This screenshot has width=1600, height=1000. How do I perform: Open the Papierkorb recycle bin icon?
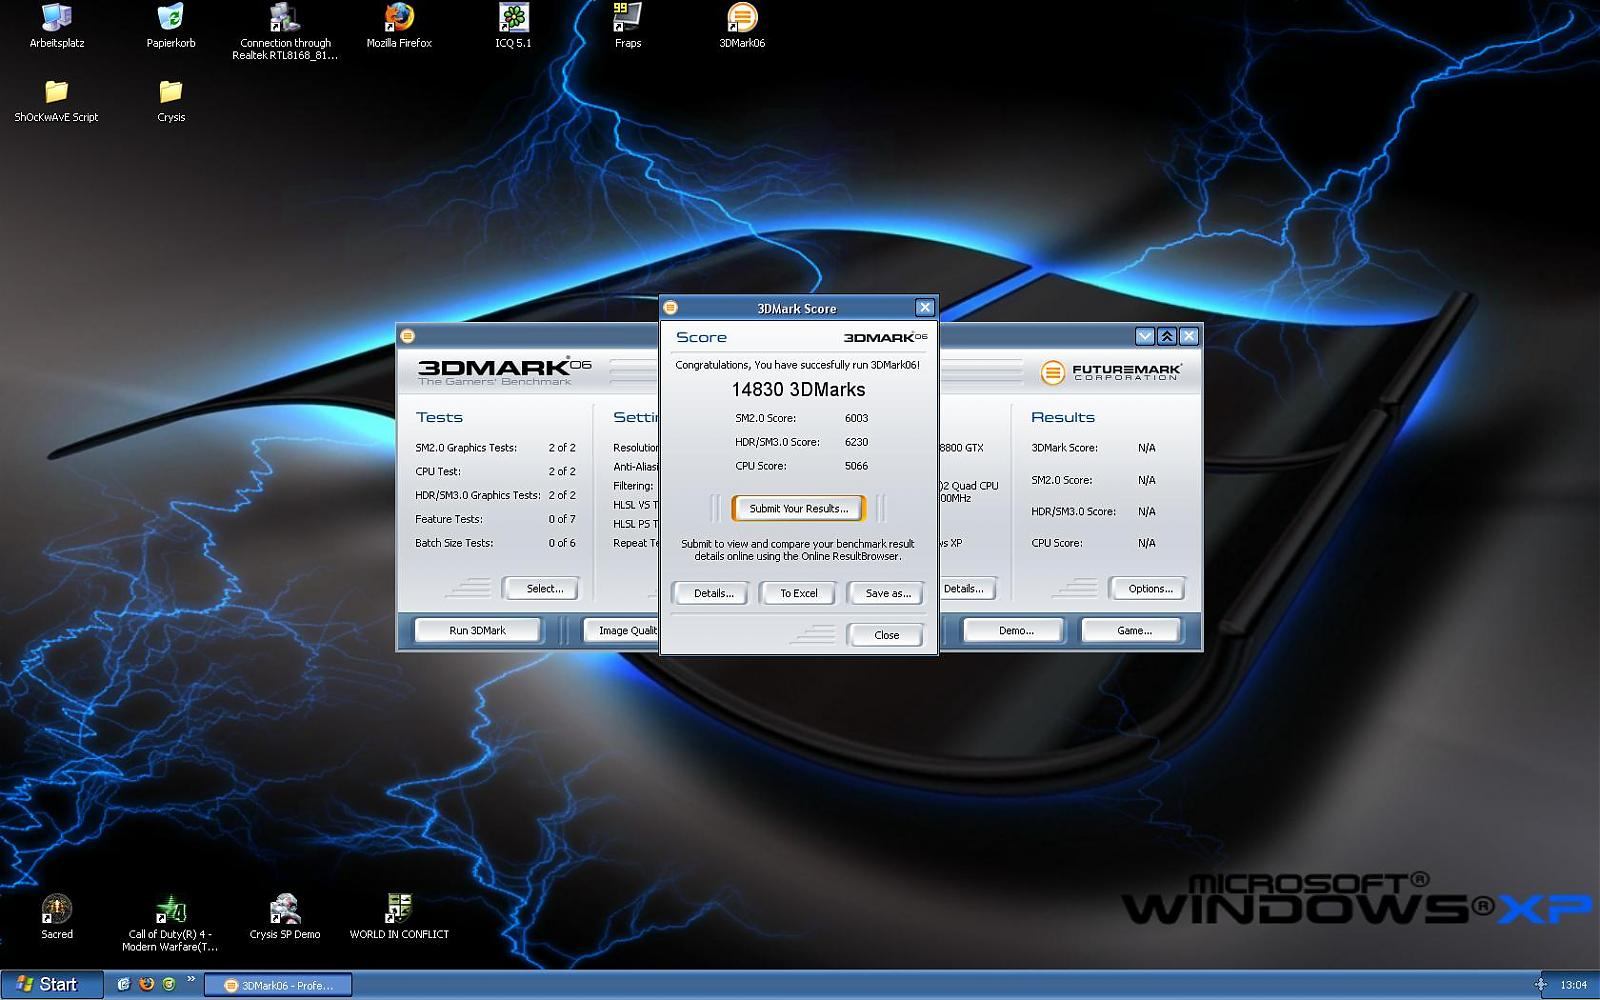(171, 18)
